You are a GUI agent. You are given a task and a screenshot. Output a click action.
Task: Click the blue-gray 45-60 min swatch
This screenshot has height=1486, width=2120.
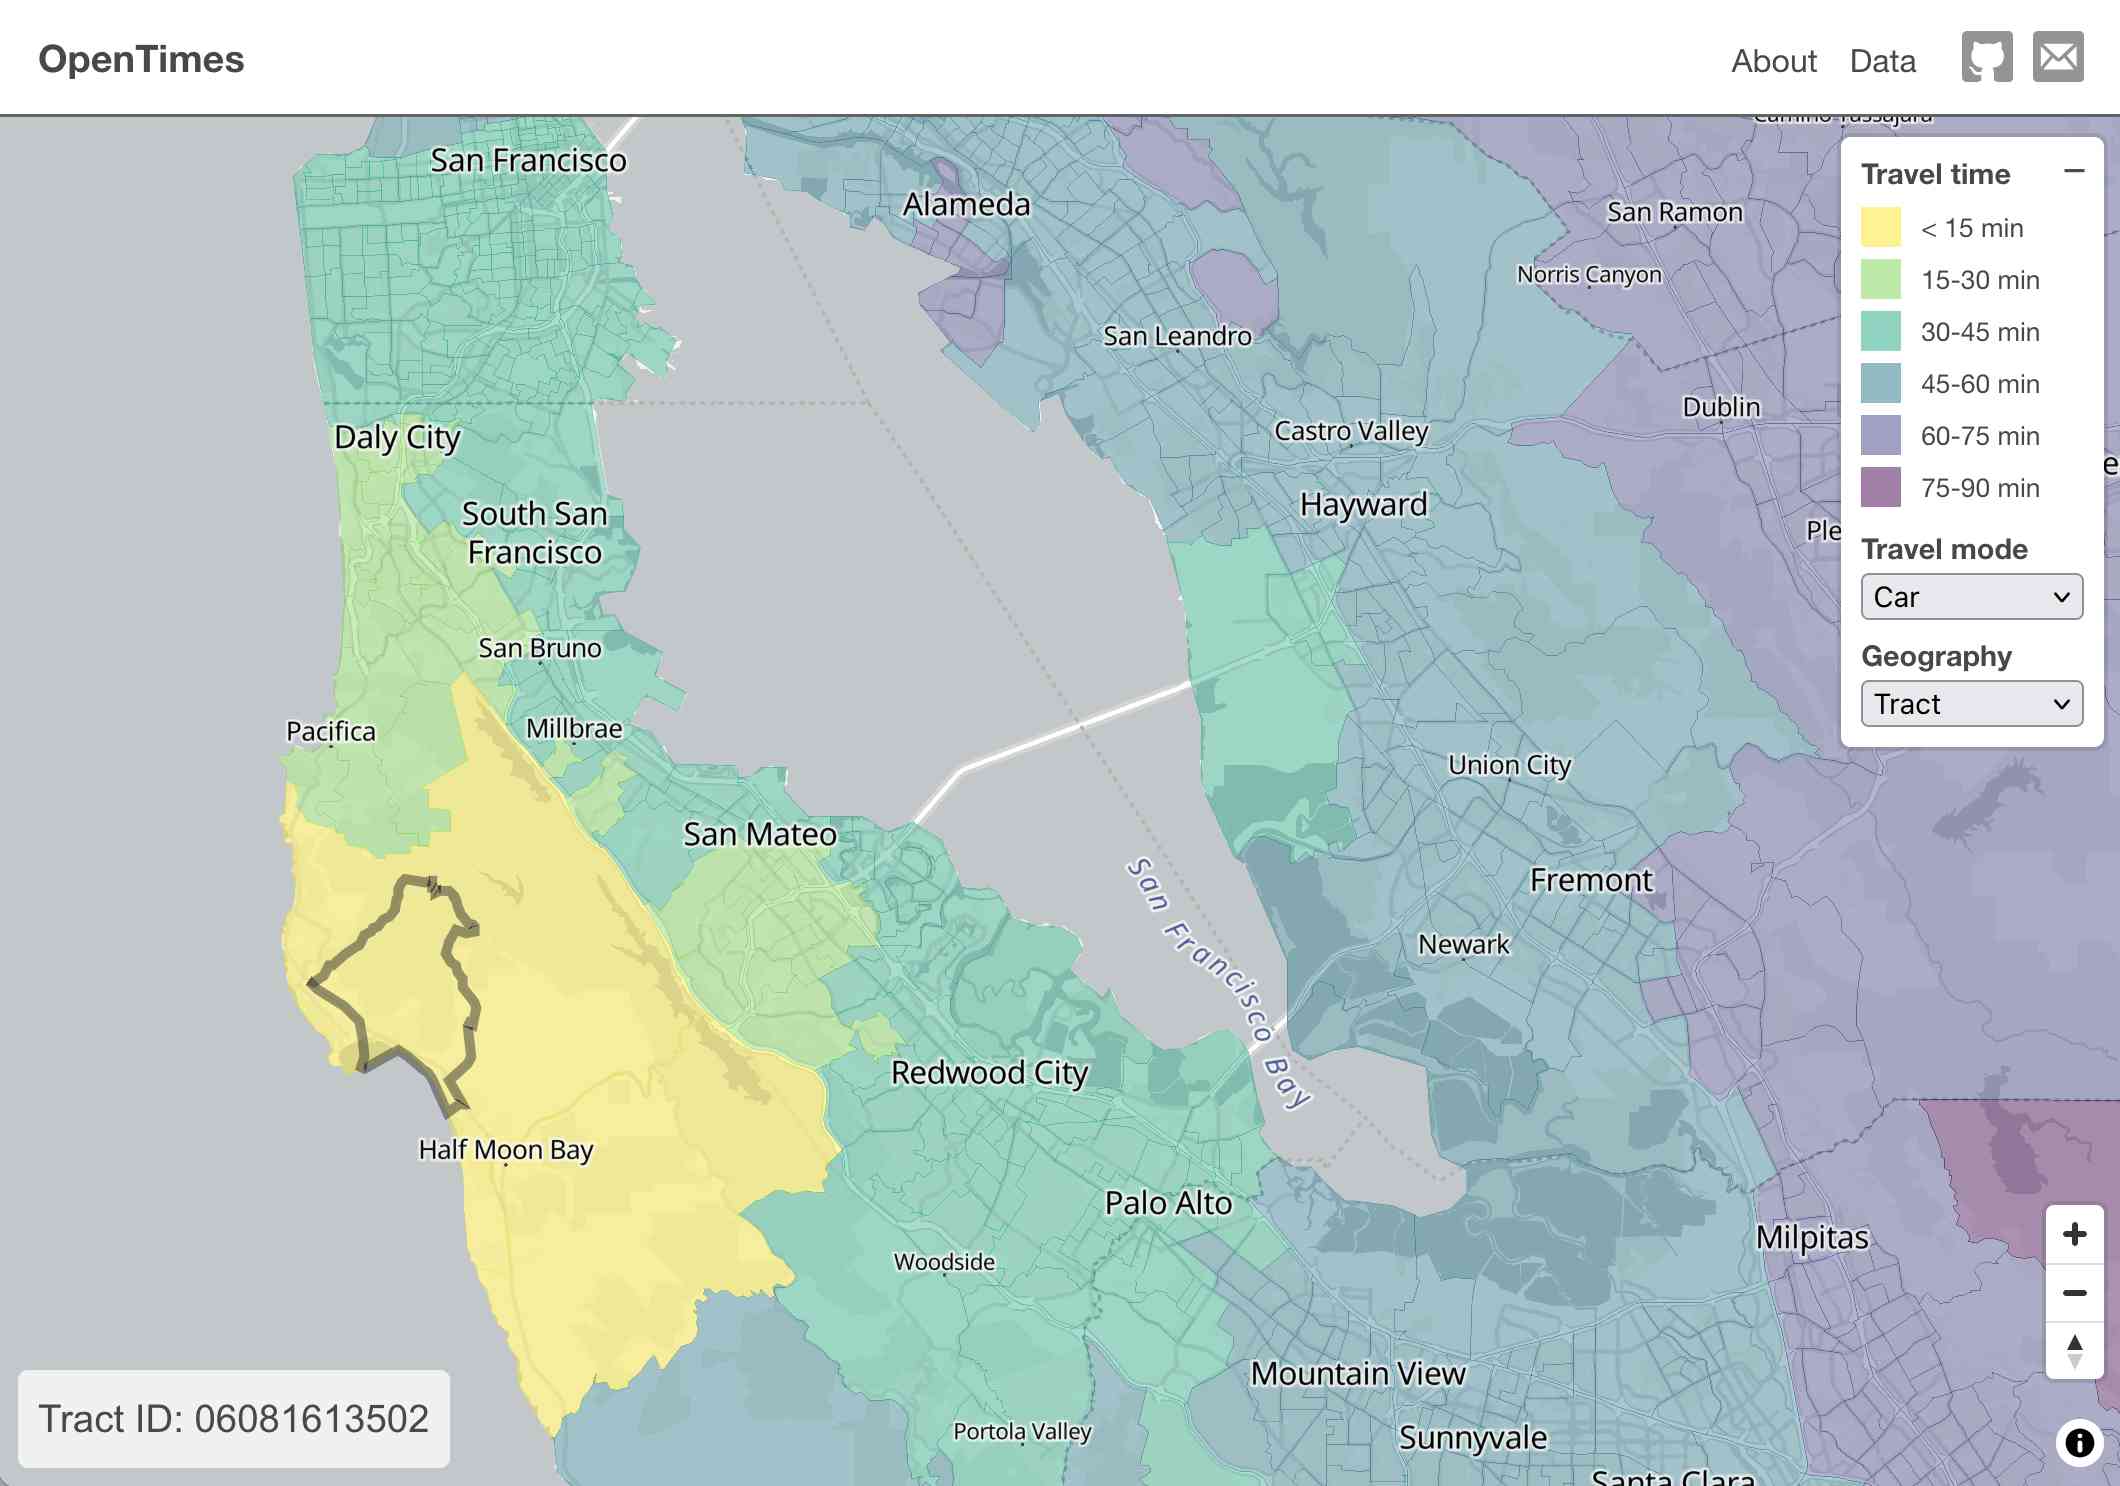1881,383
